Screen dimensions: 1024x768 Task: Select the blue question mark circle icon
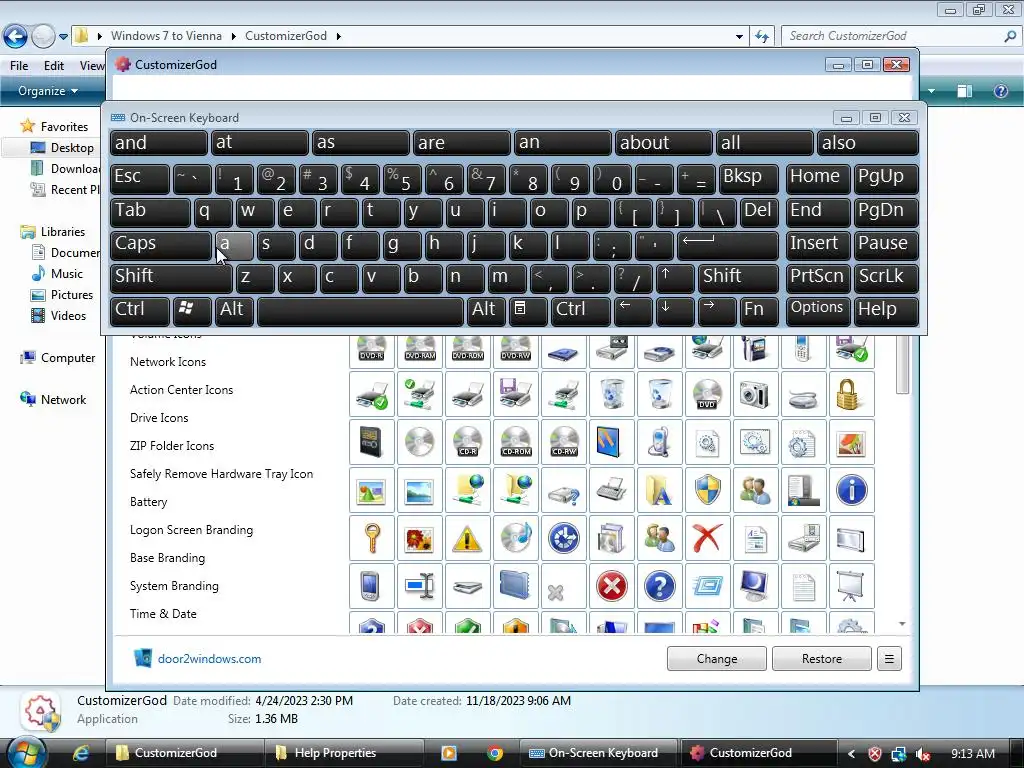[660, 586]
